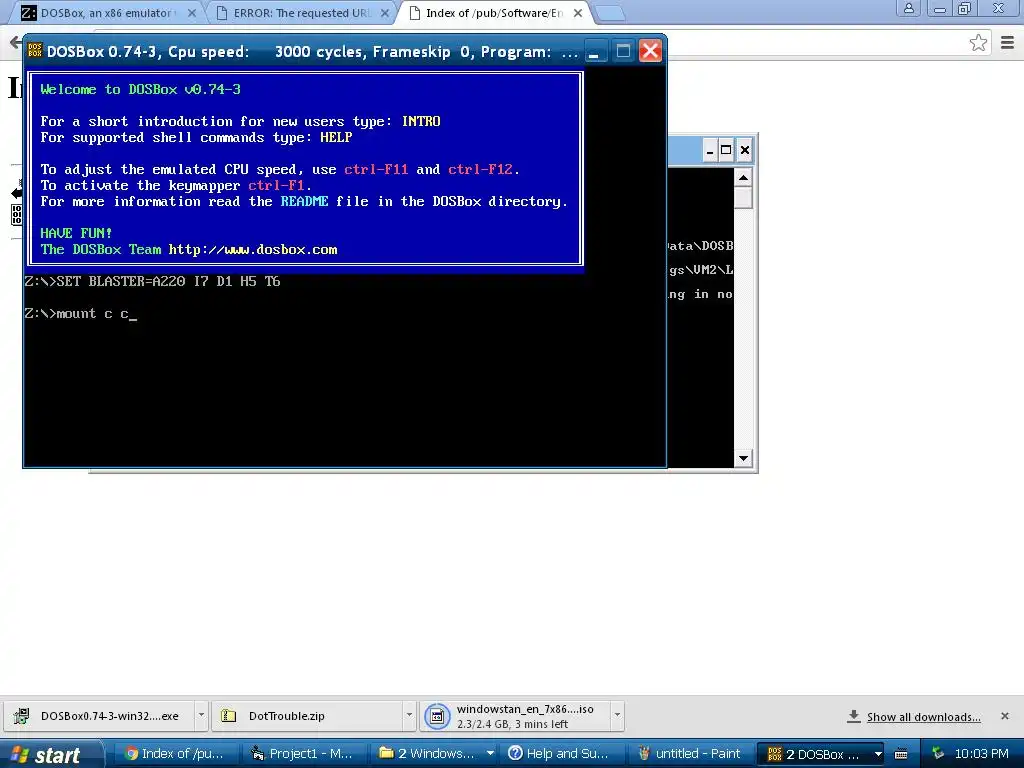Click the README word in welcome text
Screen dimensions: 1024x768
(x=304, y=201)
